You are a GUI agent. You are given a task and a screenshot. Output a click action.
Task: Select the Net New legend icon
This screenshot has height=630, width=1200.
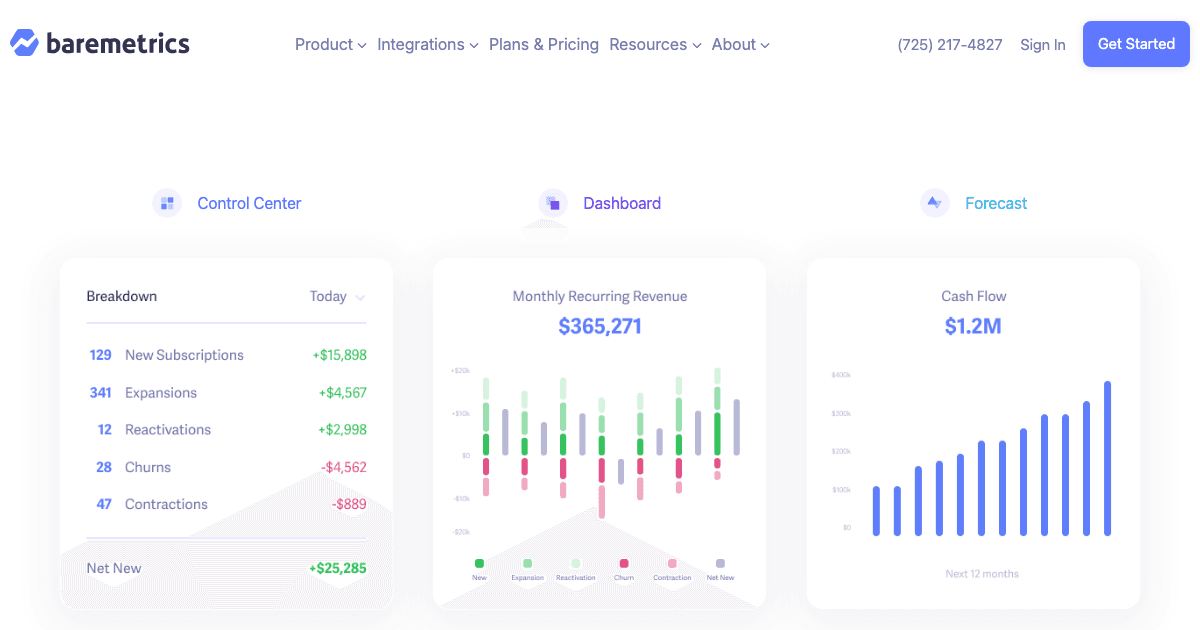tap(722, 563)
